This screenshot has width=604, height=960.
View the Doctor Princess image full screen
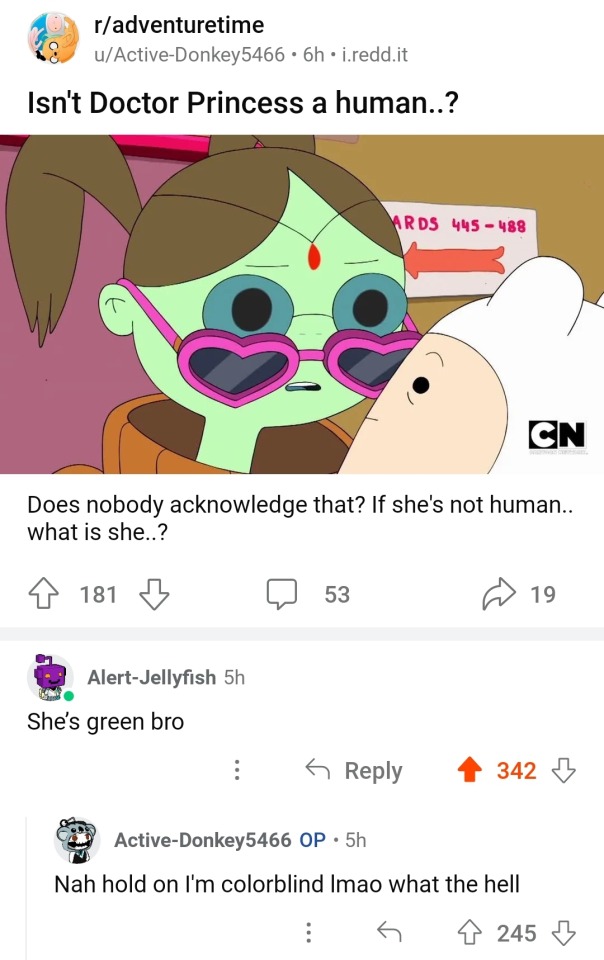pyautogui.click(x=302, y=304)
